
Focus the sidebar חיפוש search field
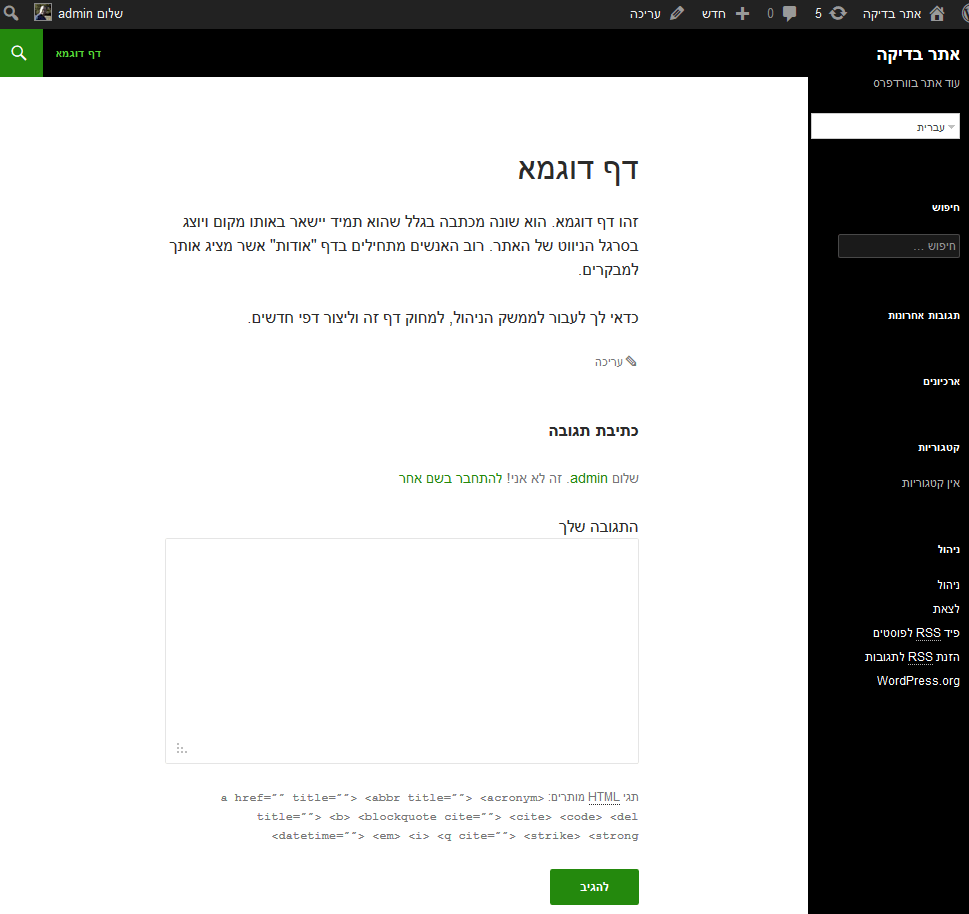pos(899,246)
